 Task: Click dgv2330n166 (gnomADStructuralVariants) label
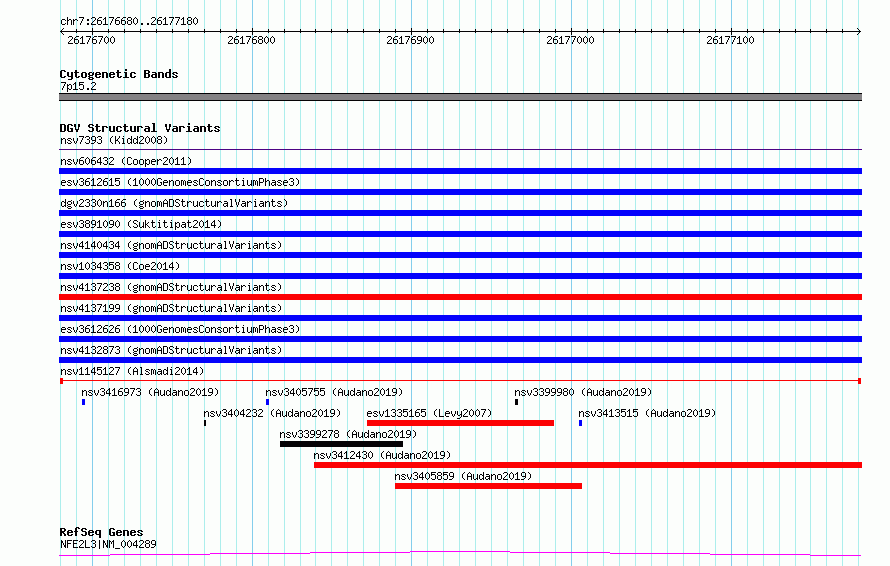pyautogui.click(x=174, y=203)
